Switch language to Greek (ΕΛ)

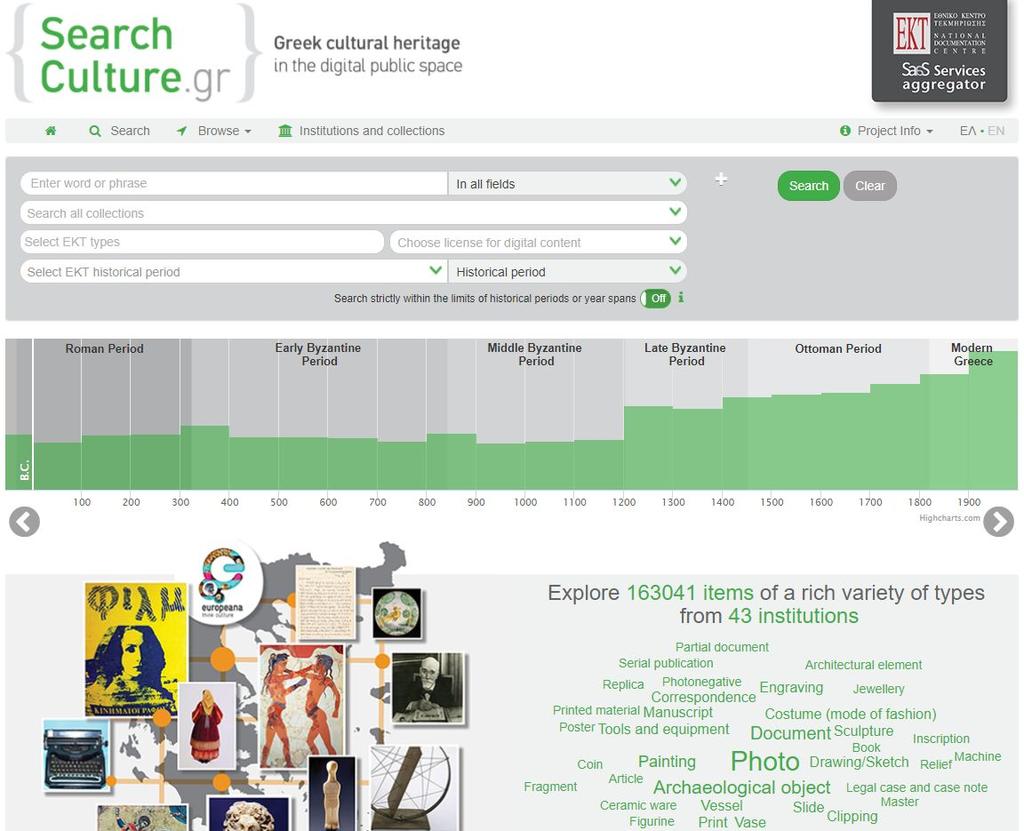pos(967,131)
